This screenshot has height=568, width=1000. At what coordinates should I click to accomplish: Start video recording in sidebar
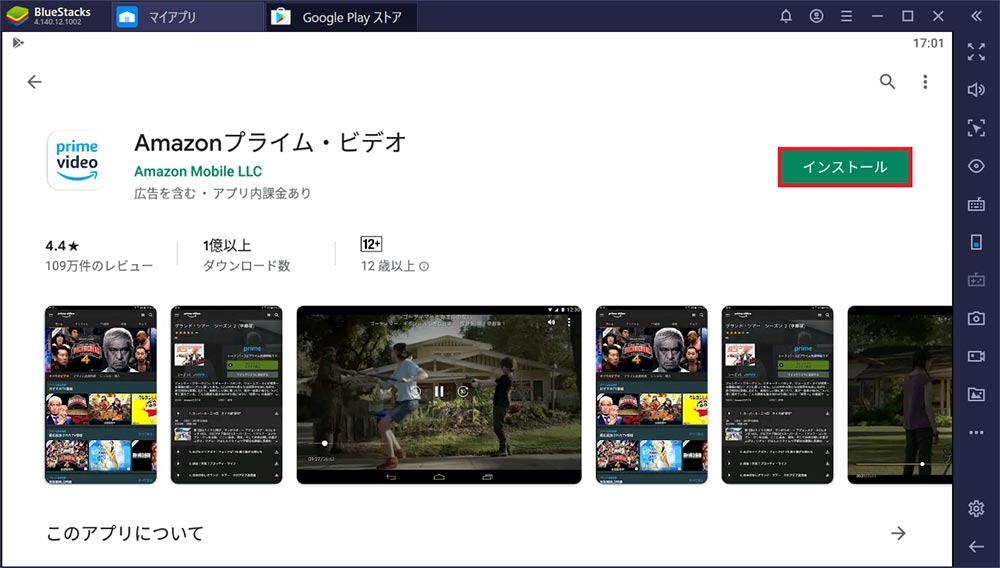pyautogui.click(x=976, y=356)
